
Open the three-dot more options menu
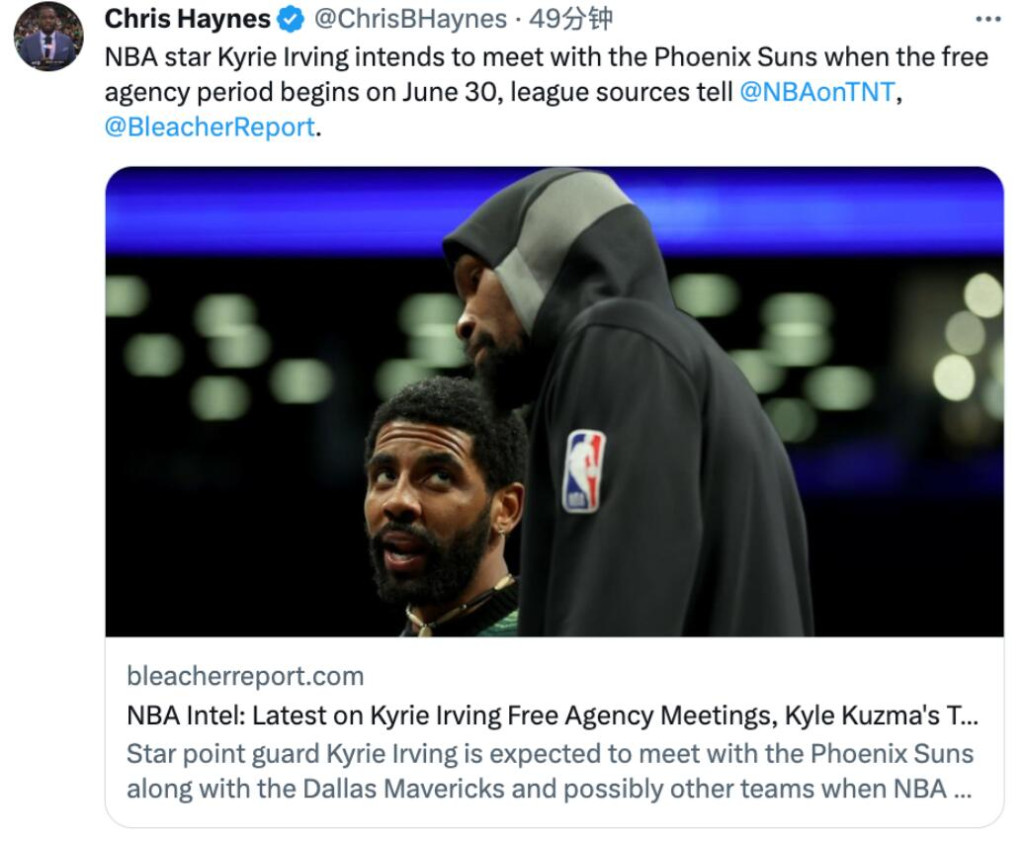(987, 20)
